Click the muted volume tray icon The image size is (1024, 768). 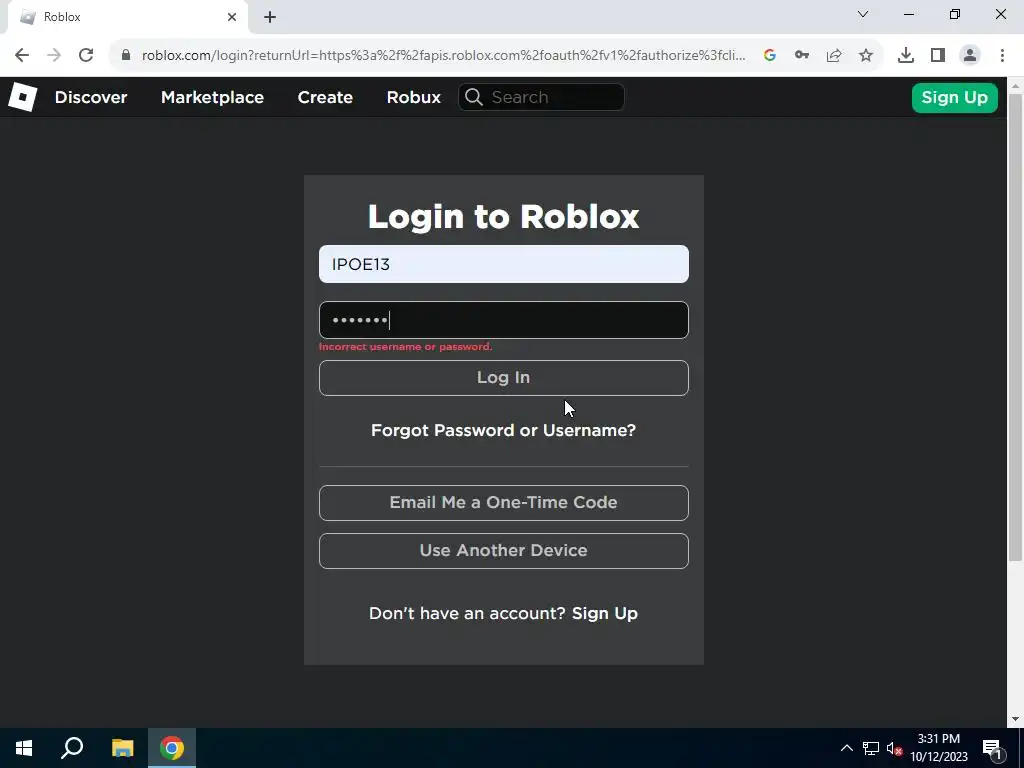(x=894, y=748)
